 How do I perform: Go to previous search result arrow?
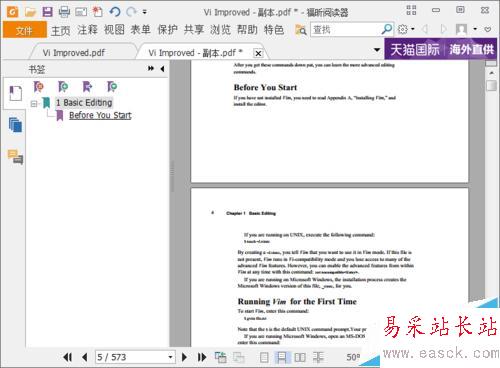coord(425,29)
